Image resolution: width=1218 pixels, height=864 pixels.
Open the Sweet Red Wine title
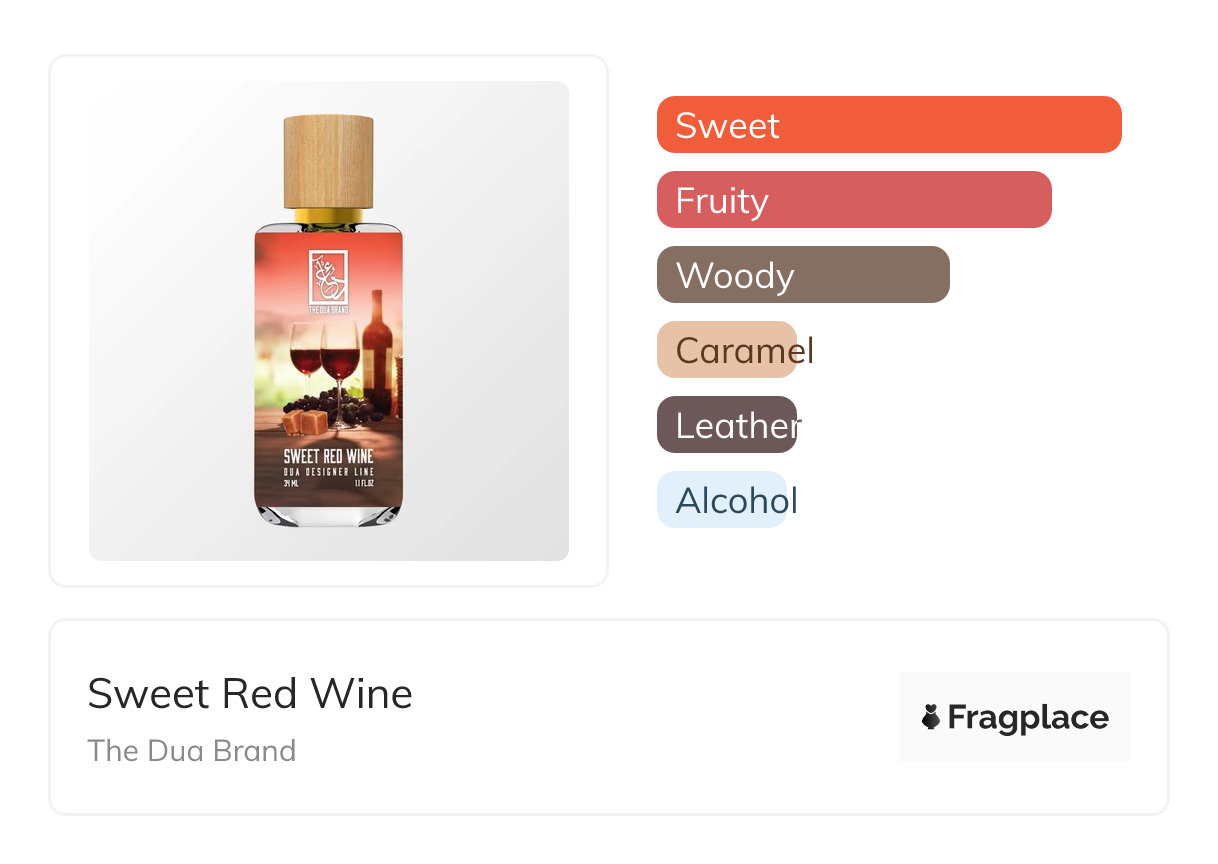(x=250, y=694)
